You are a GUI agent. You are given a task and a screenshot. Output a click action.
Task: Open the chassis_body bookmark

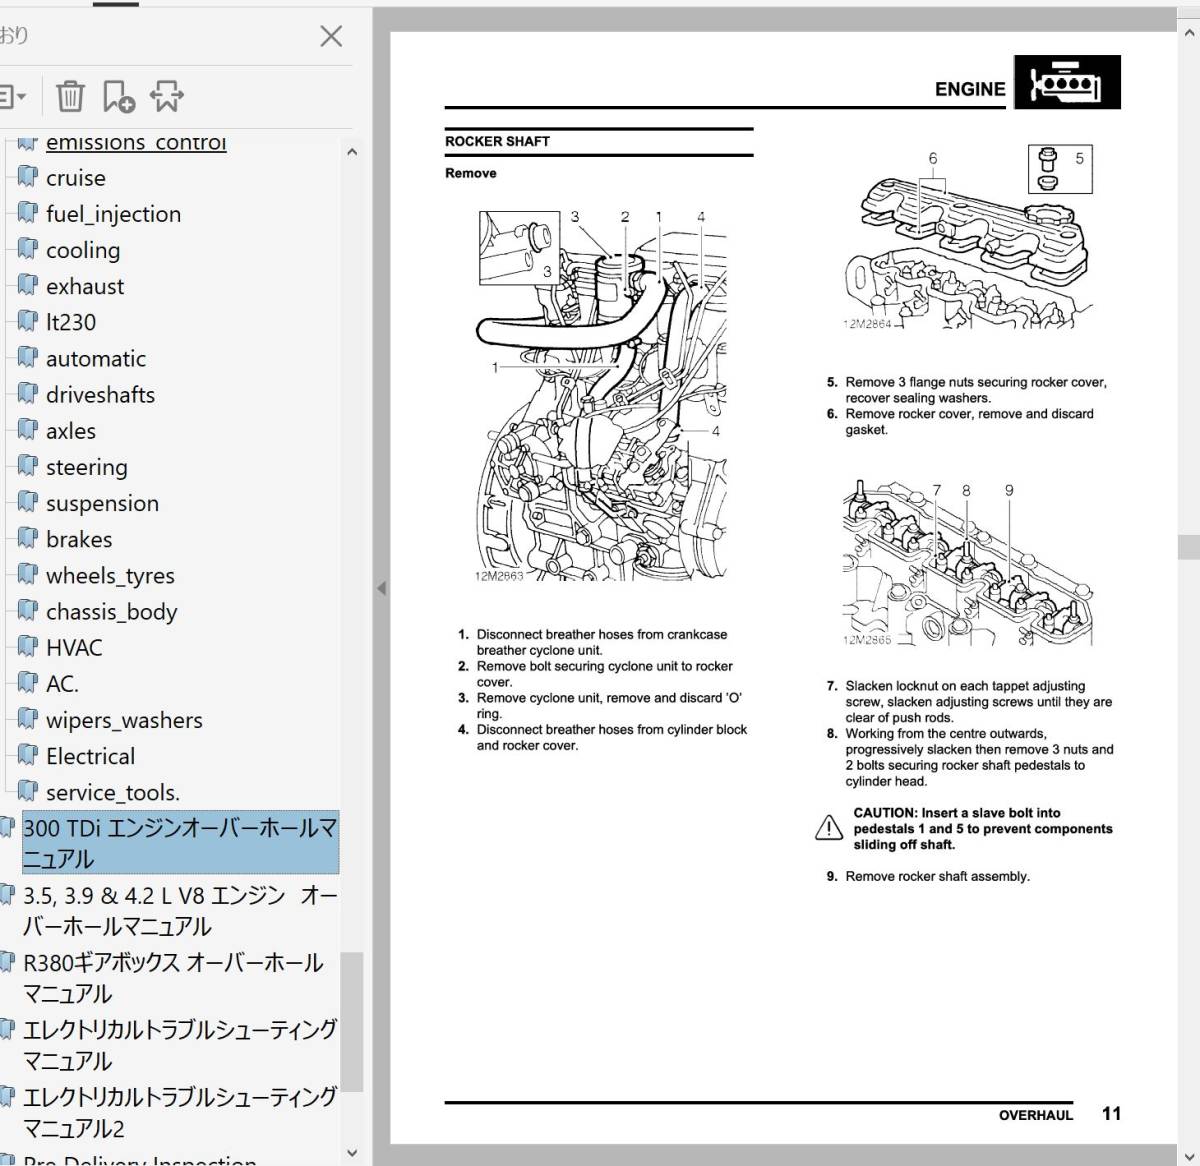[x=111, y=612]
